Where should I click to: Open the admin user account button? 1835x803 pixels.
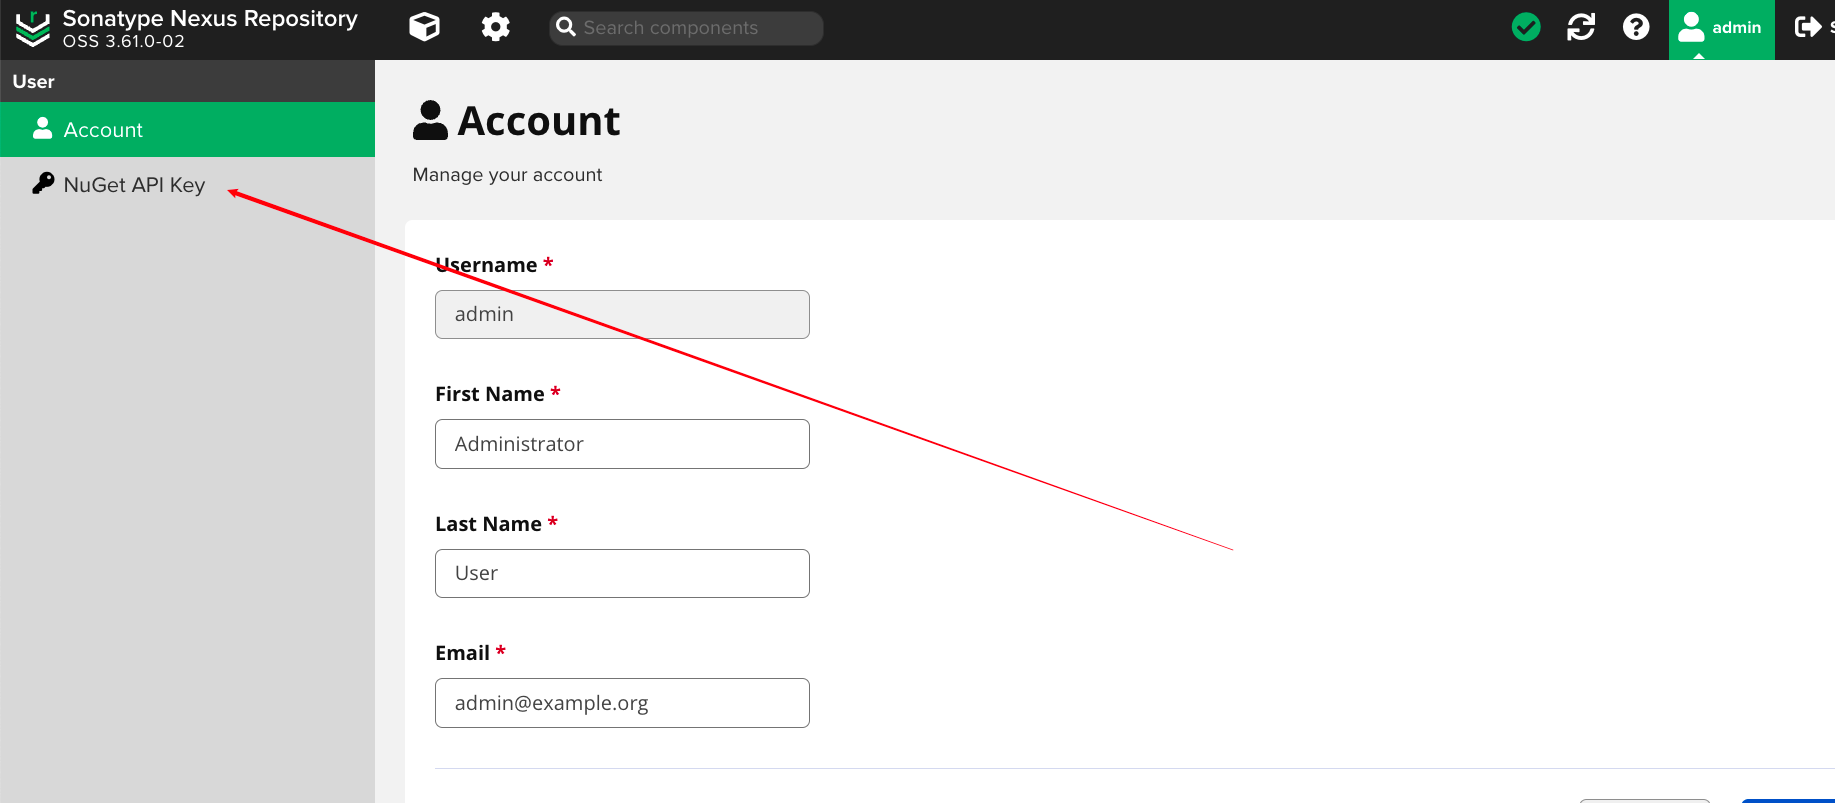1721,29
